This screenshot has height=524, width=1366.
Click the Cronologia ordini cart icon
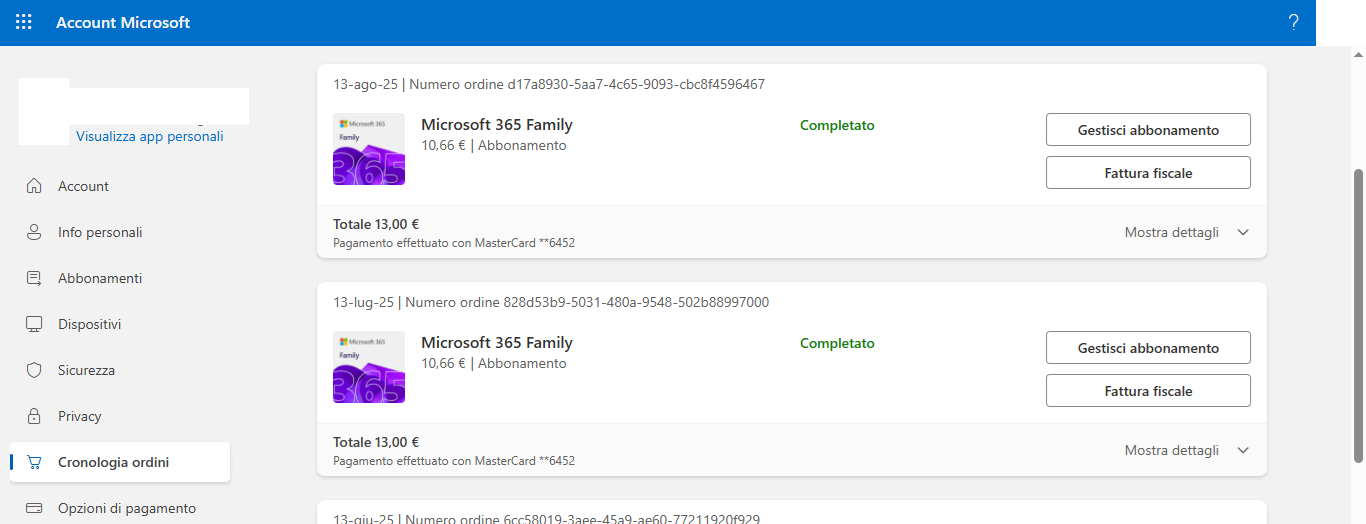34,462
